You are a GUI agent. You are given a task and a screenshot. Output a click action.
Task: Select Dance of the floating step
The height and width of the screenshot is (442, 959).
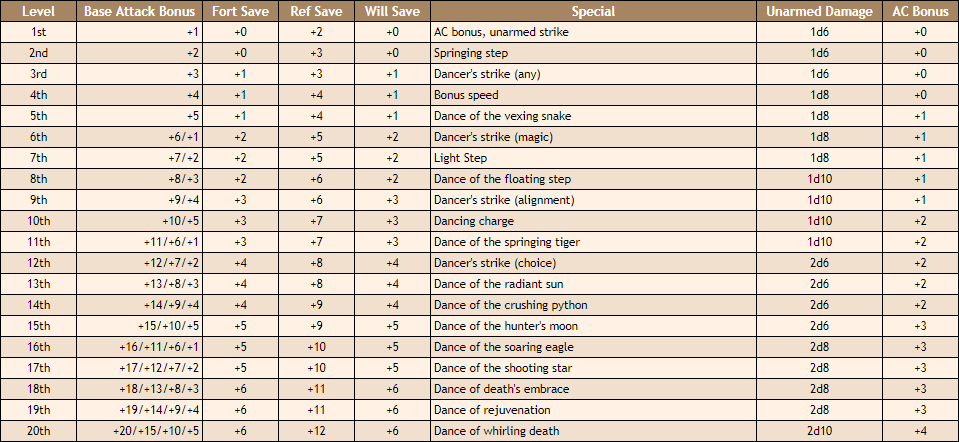(x=503, y=179)
